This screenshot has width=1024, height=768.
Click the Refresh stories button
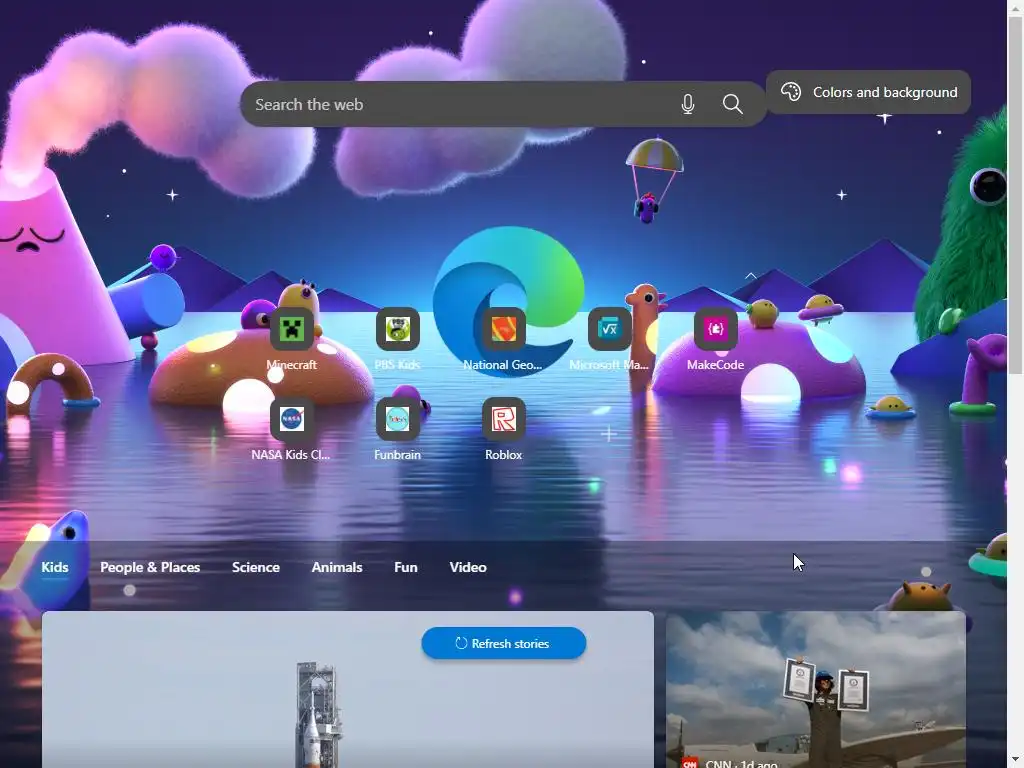tap(504, 643)
